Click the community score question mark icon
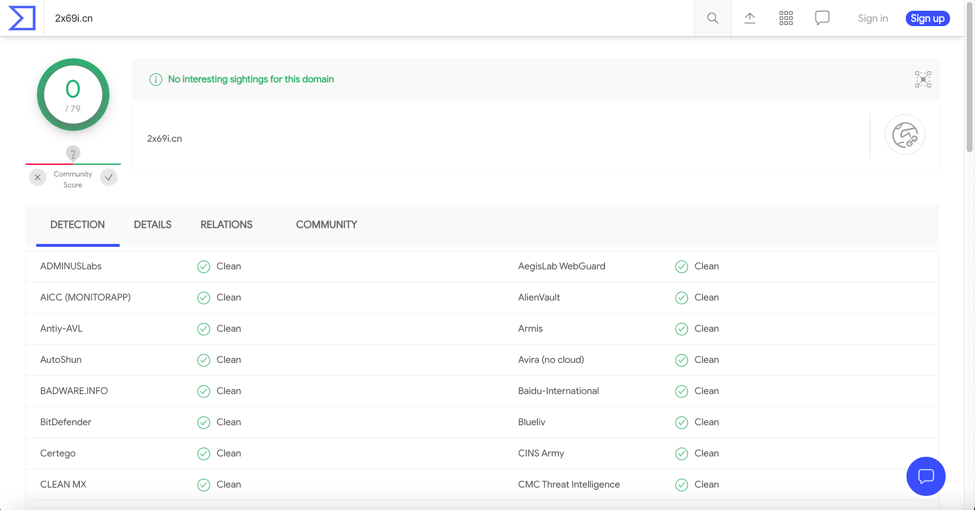Viewport: 975px width, 510px height. point(73,153)
